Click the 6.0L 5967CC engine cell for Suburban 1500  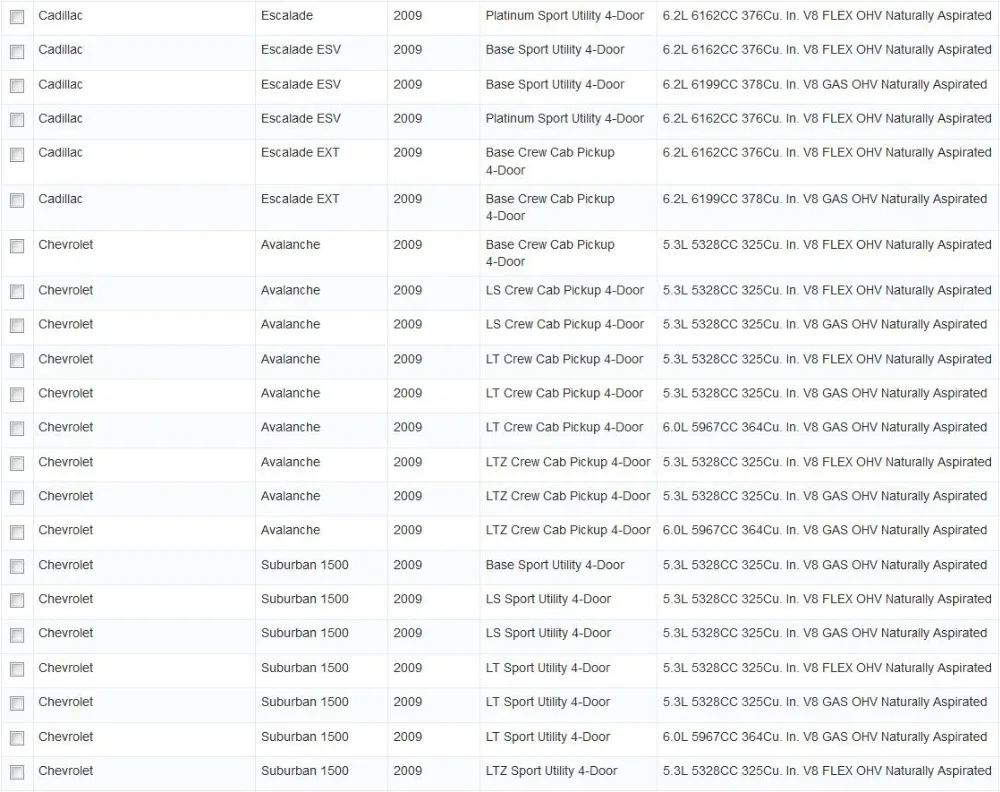pyautogui.click(x=825, y=737)
